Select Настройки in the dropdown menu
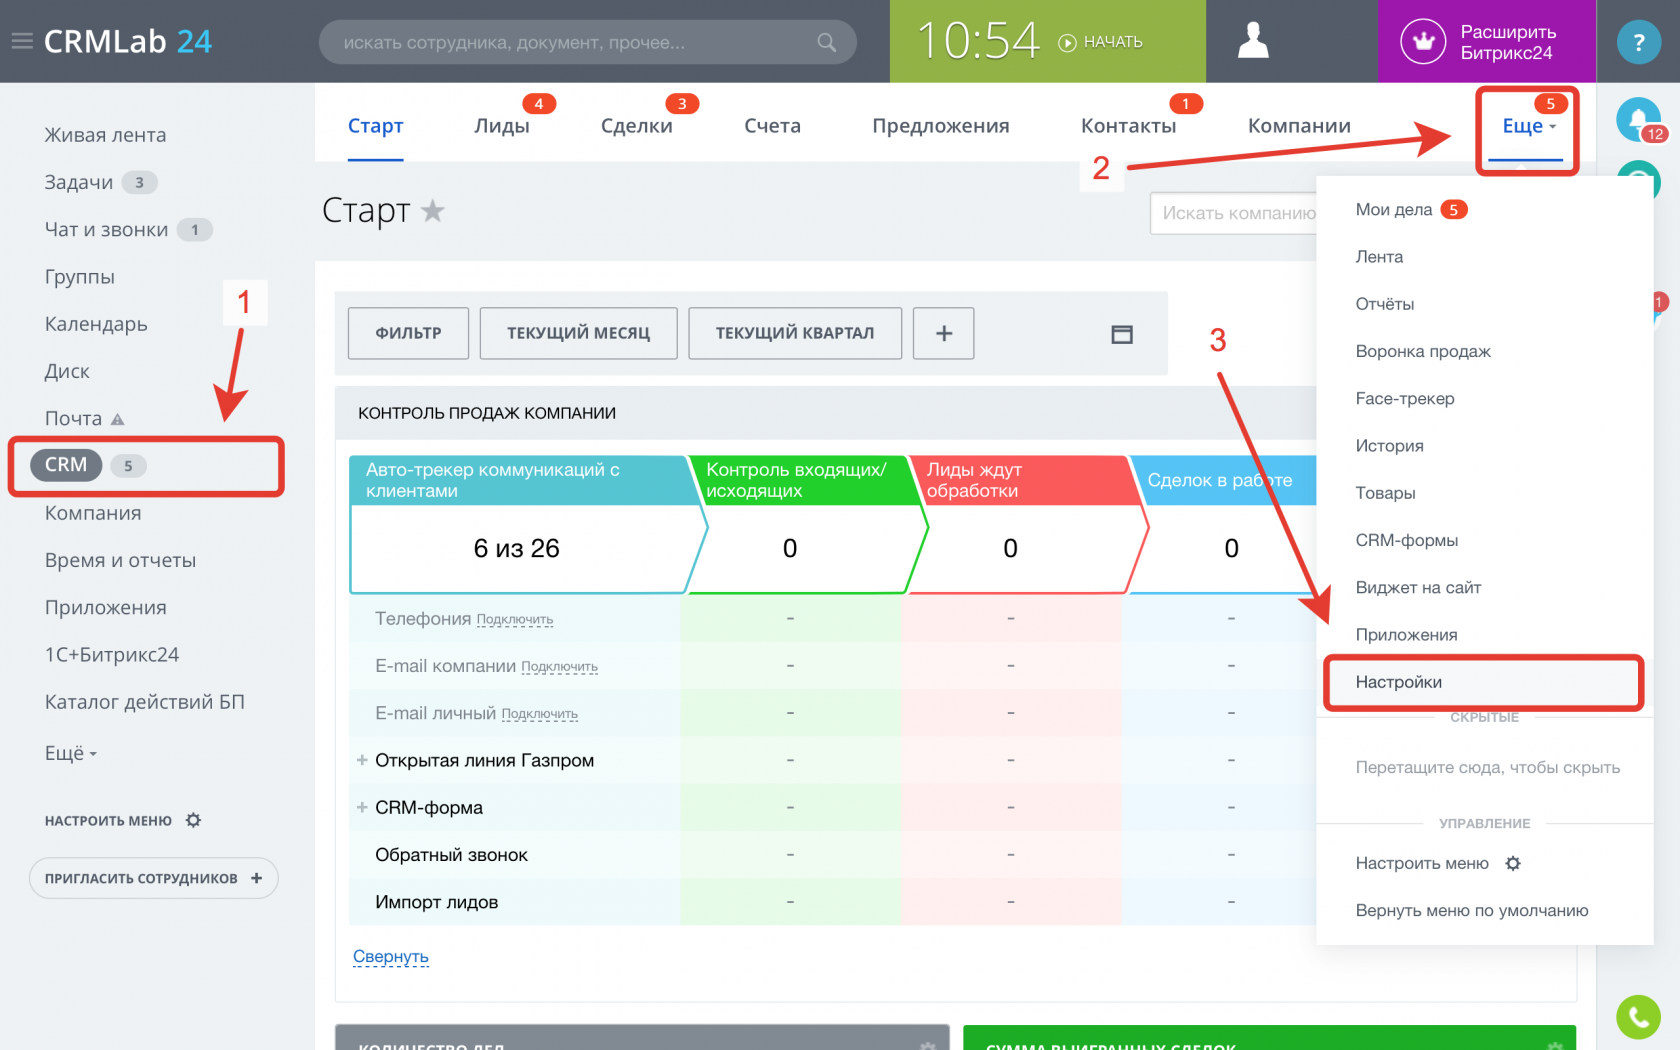The height and width of the screenshot is (1050, 1680). 1484,682
